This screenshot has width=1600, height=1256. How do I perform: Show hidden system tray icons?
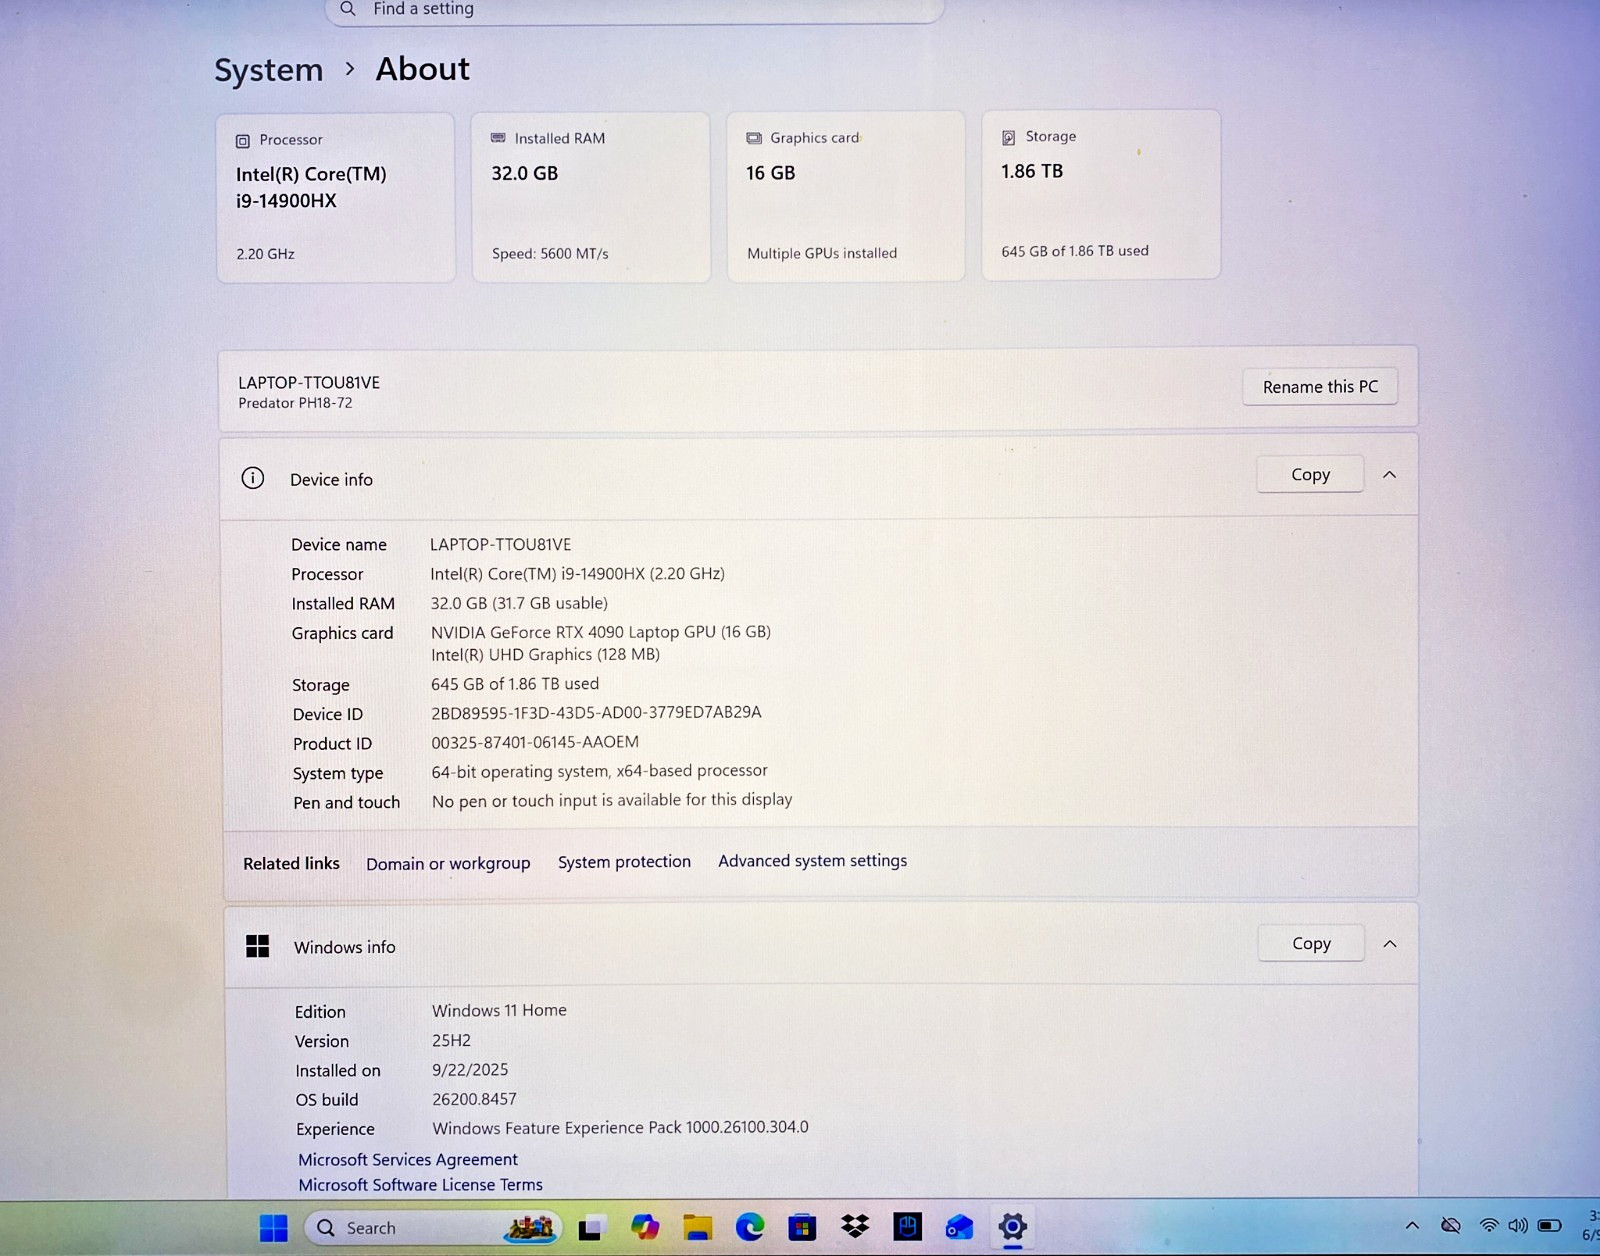pyautogui.click(x=1412, y=1226)
